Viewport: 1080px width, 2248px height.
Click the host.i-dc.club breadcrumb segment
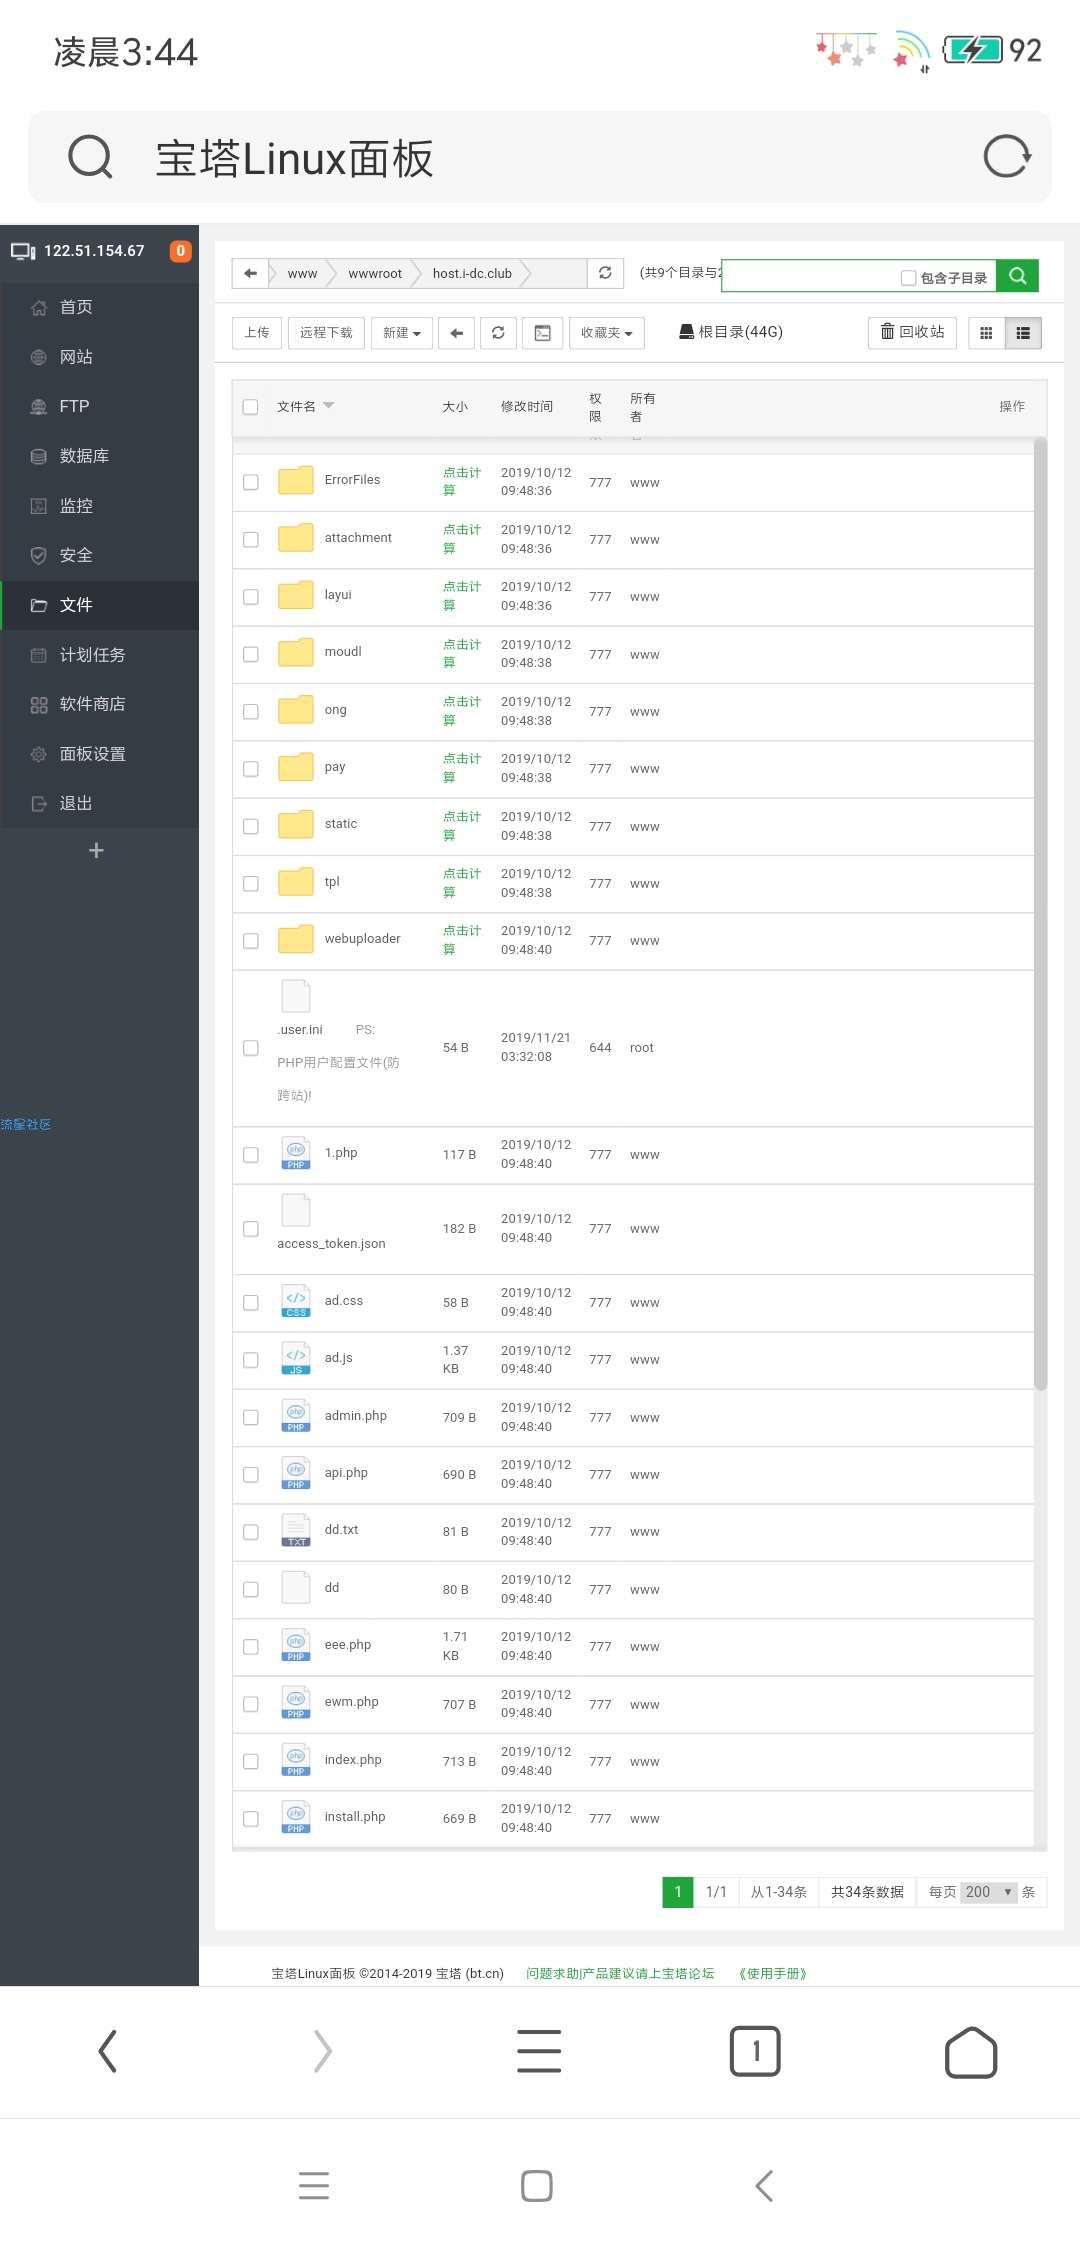click(x=472, y=273)
